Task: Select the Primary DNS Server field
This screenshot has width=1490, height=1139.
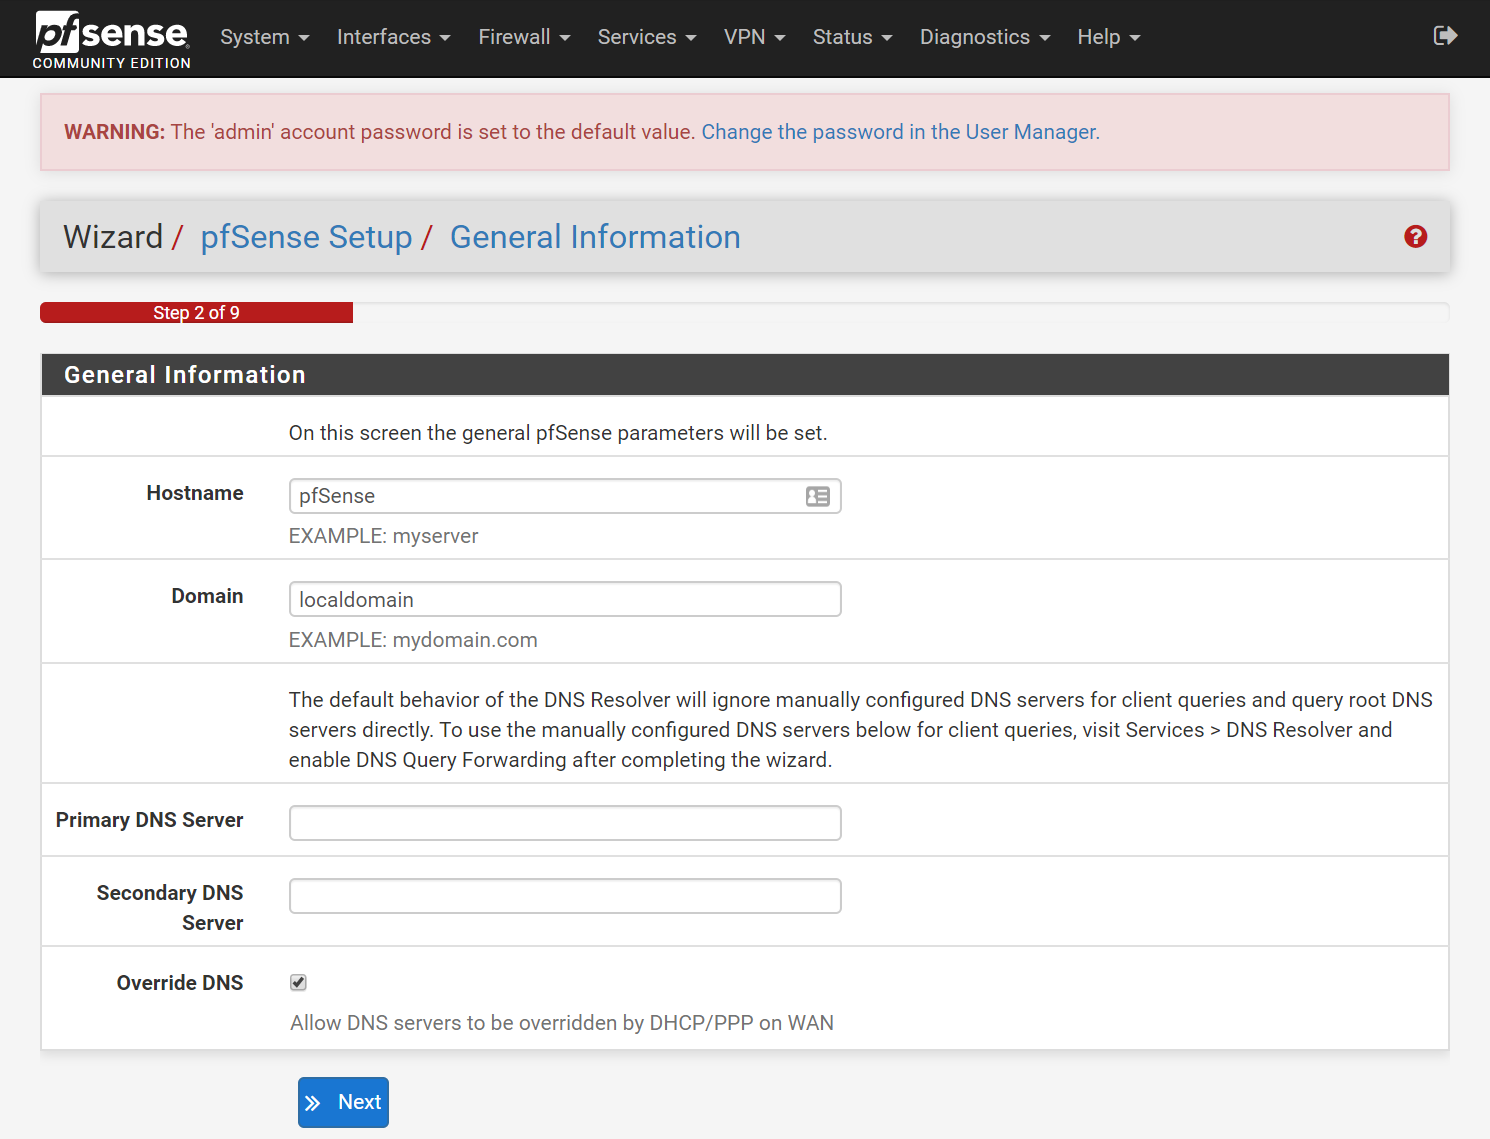Action: [565, 823]
